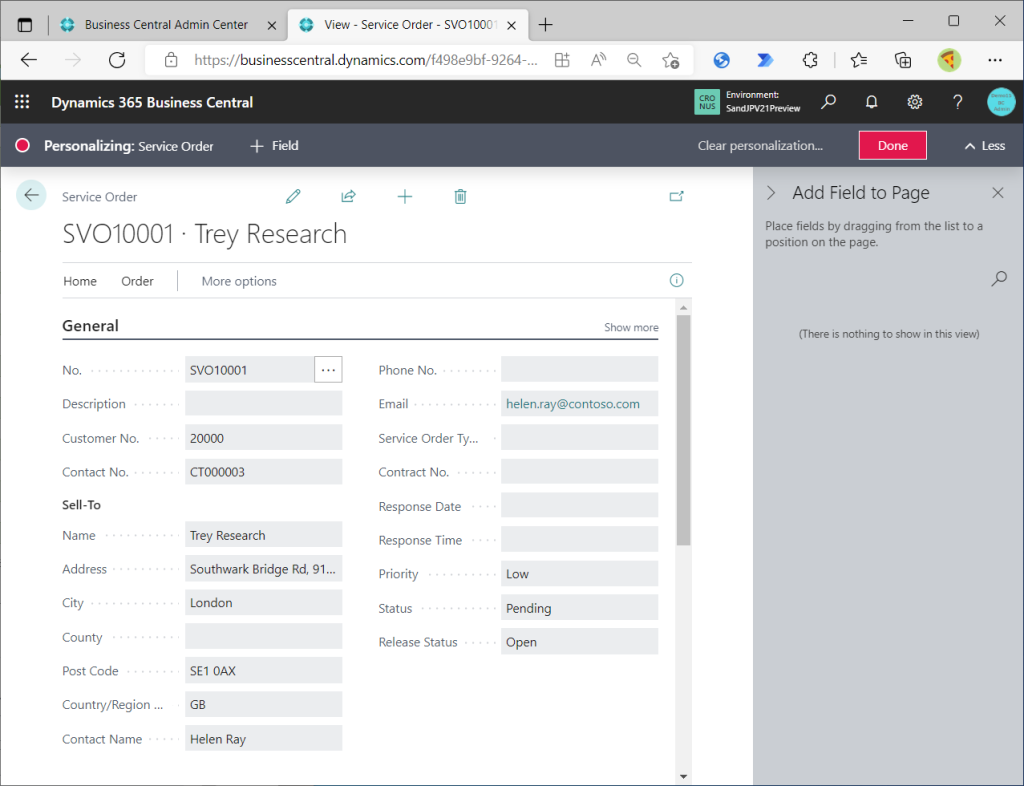Click the No. field SVO10001
Image resolution: width=1024 pixels, height=786 pixels.
click(x=249, y=369)
